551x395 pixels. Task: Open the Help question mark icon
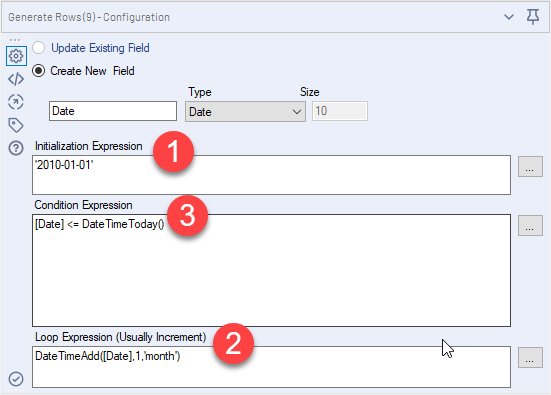click(16, 148)
